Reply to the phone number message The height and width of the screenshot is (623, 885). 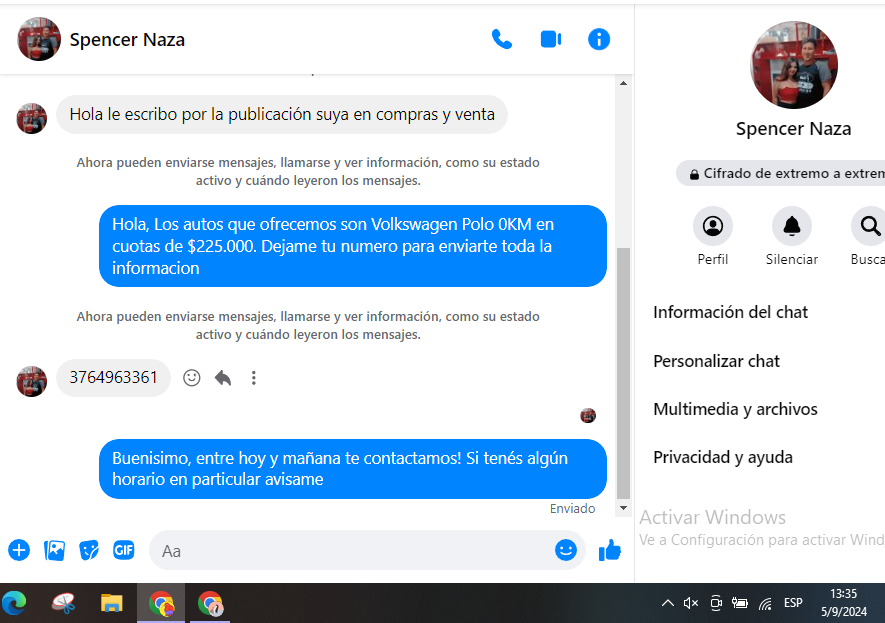point(223,378)
